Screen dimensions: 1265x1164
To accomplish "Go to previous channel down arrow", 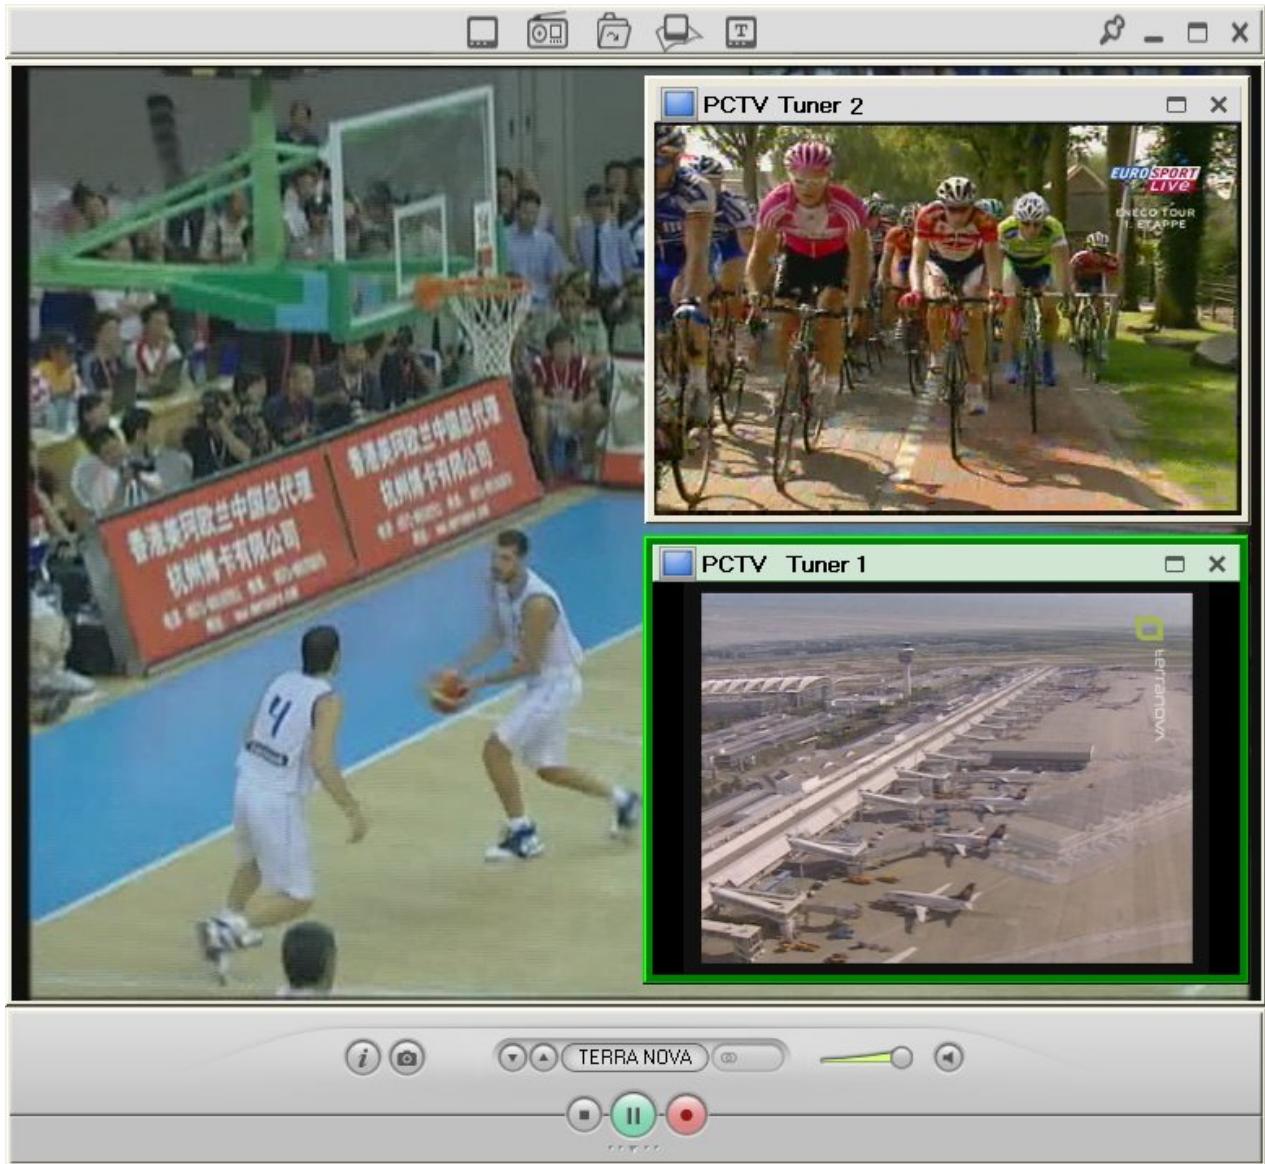I will coord(512,1057).
